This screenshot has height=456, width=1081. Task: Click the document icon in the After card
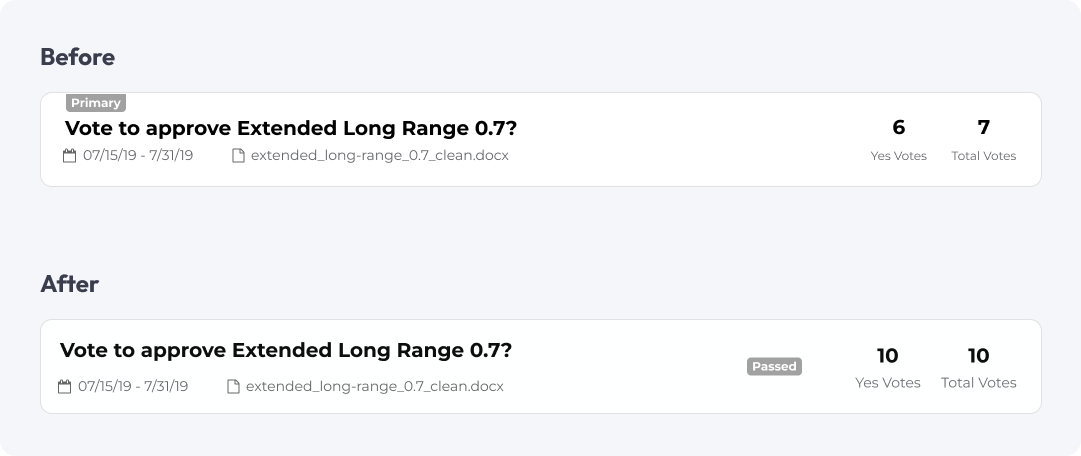click(x=234, y=386)
